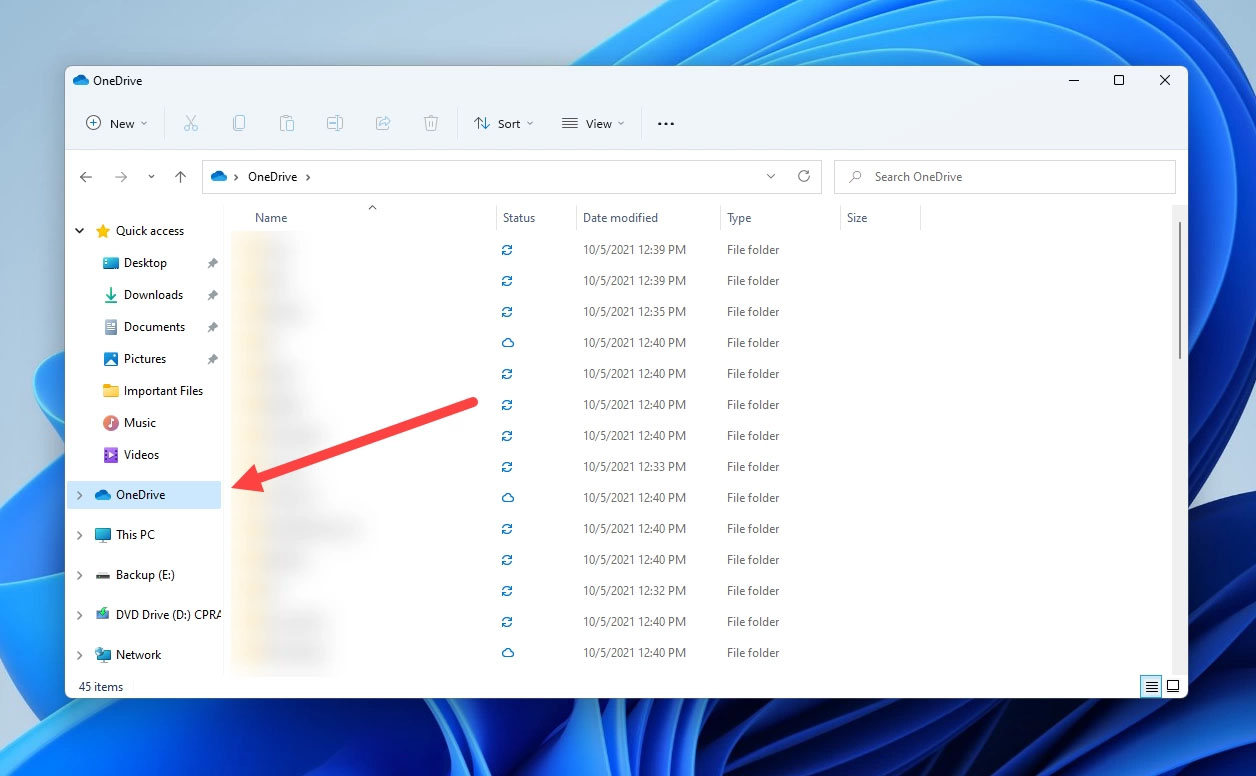Click the Cut scissors icon in toolbar
The height and width of the screenshot is (776, 1256).
[x=191, y=123]
